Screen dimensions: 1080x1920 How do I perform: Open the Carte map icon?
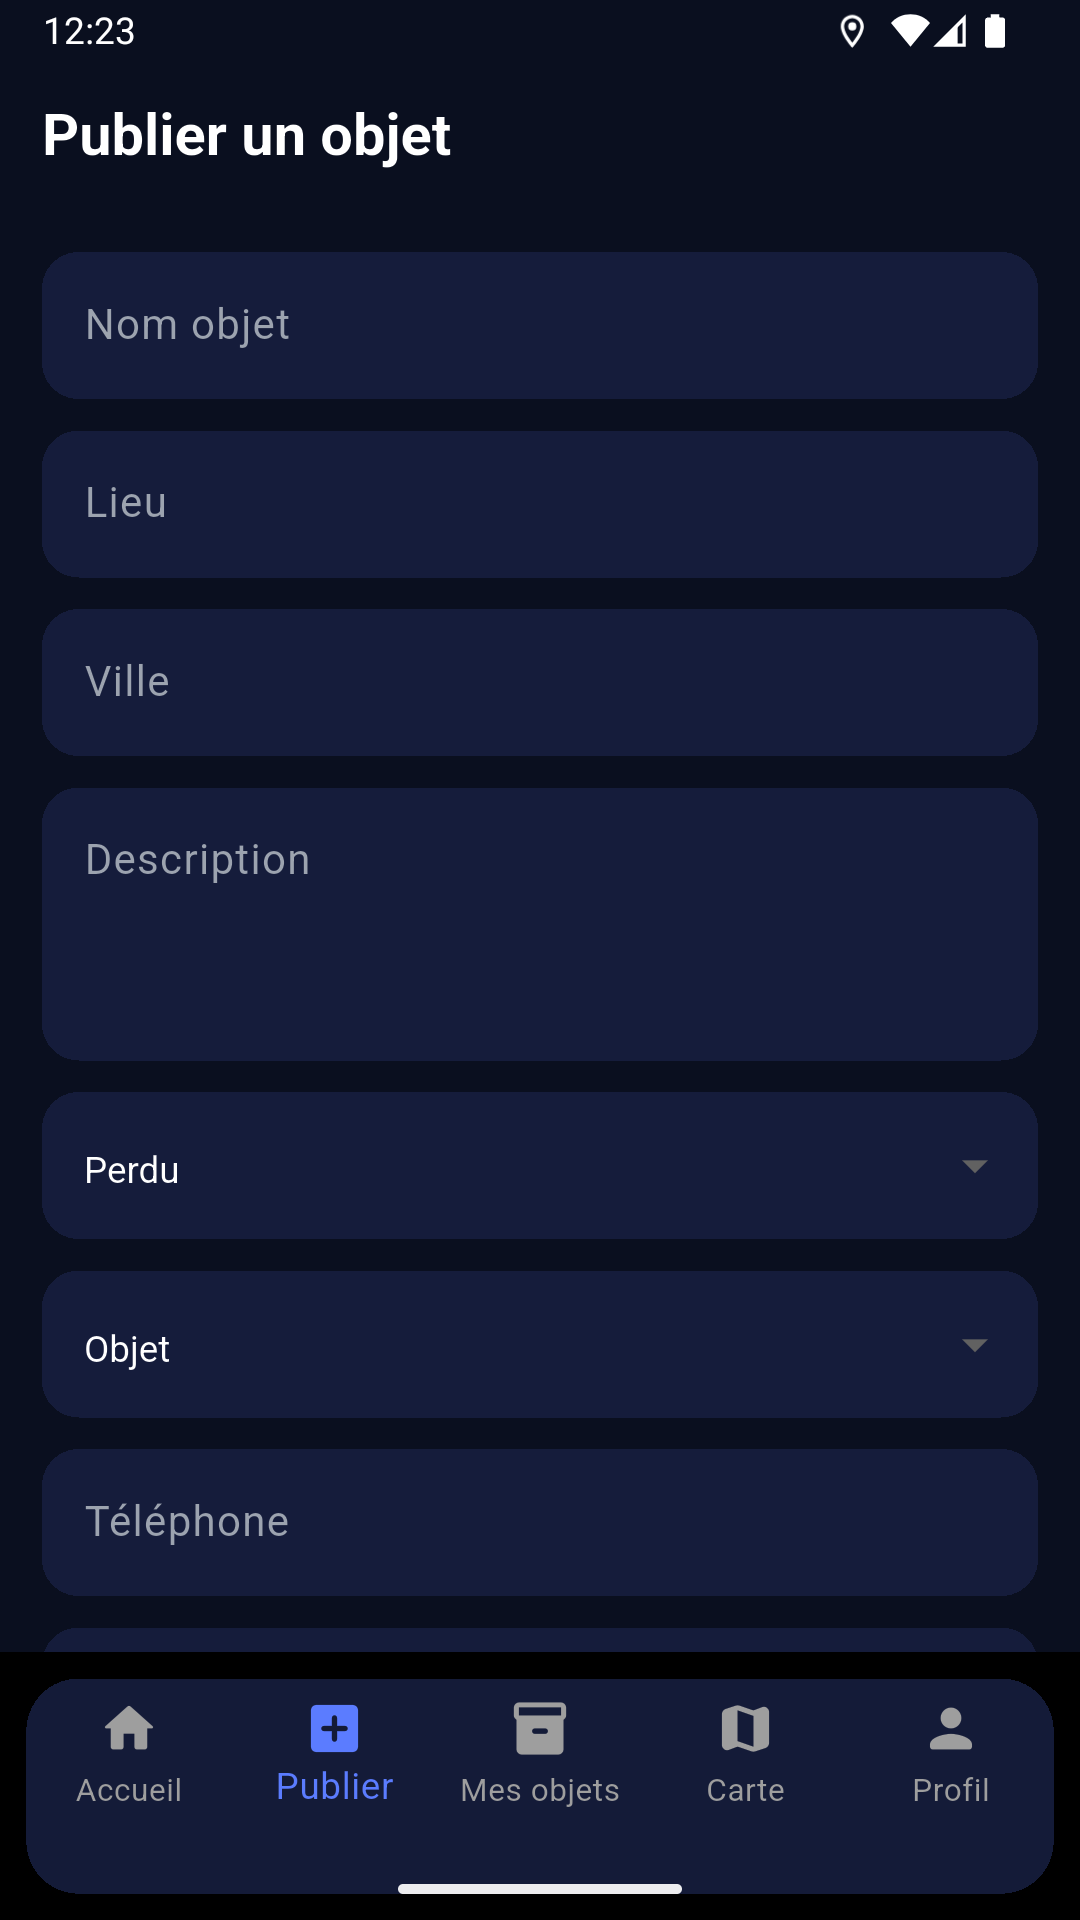745,1729
